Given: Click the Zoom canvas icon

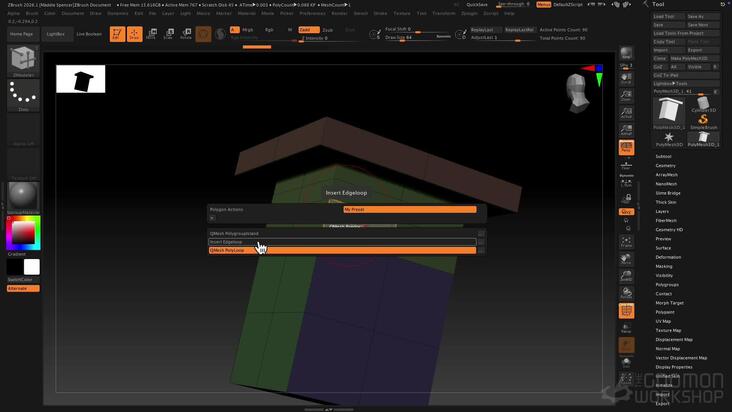Looking at the screenshot, I should tap(626, 96).
